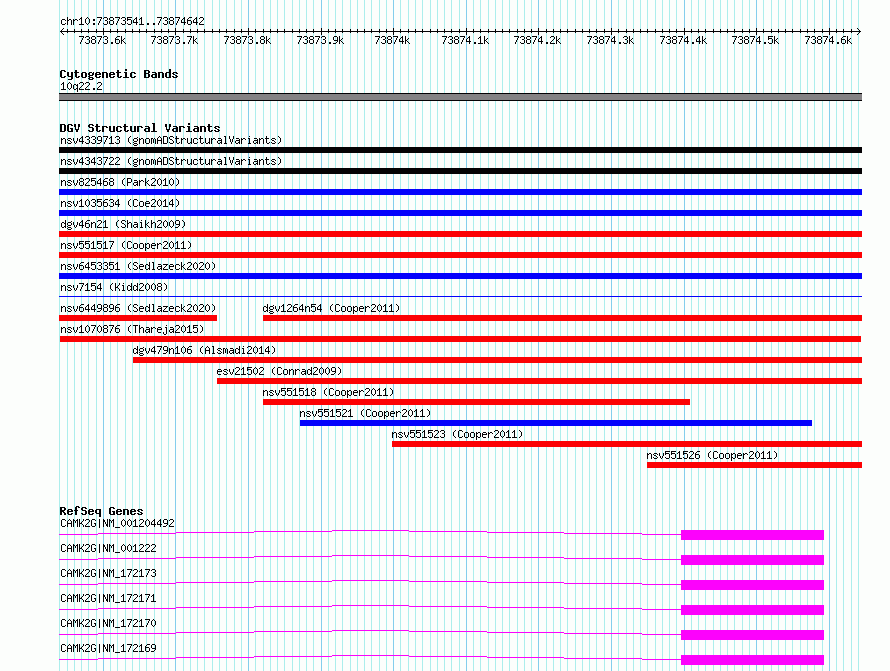Click the nsv4339713 gnomAD variant black bar

pos(460,150)
